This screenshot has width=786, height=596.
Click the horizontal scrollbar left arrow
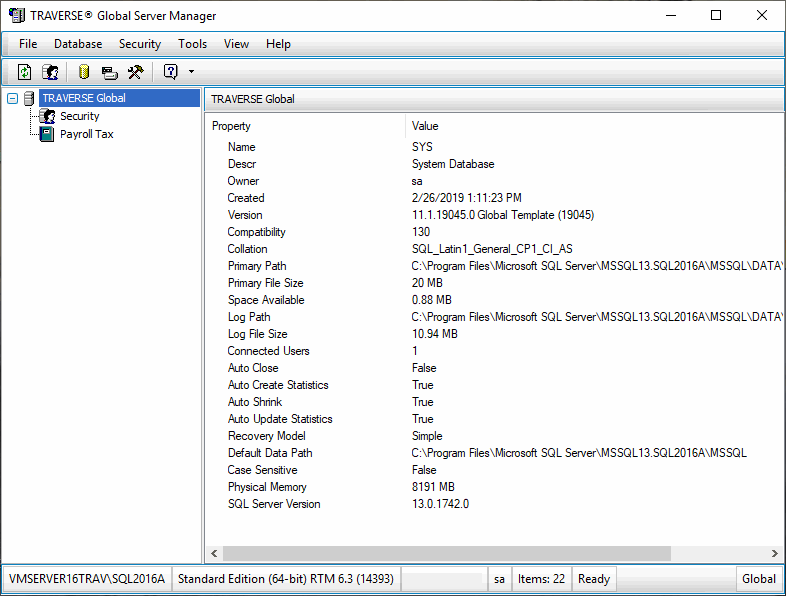tap(214, 553)
